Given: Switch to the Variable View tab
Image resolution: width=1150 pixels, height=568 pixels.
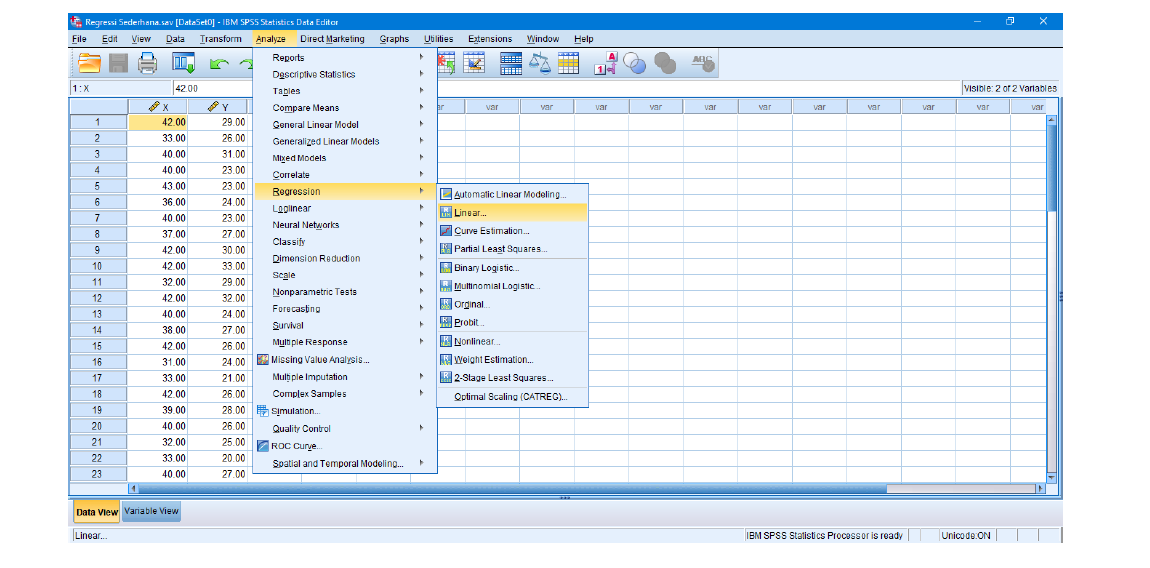Looking at the screenshot, I should coord(151,511).
